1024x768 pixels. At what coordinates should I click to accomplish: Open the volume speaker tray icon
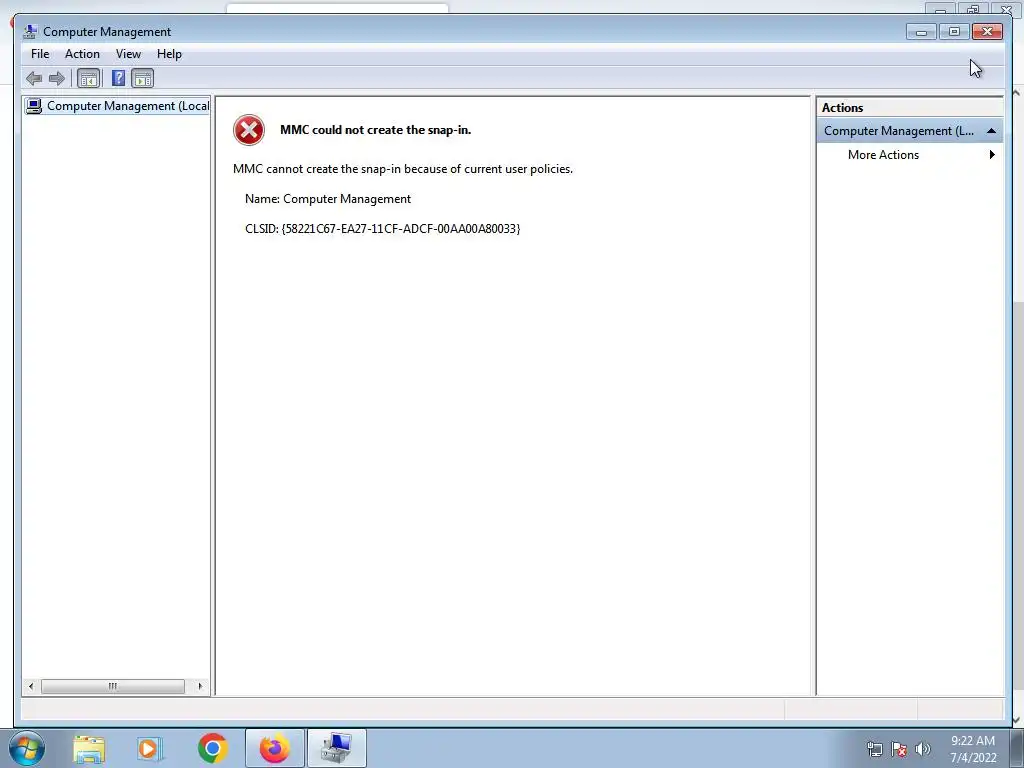pyautogui.click(x=922, y=749)
